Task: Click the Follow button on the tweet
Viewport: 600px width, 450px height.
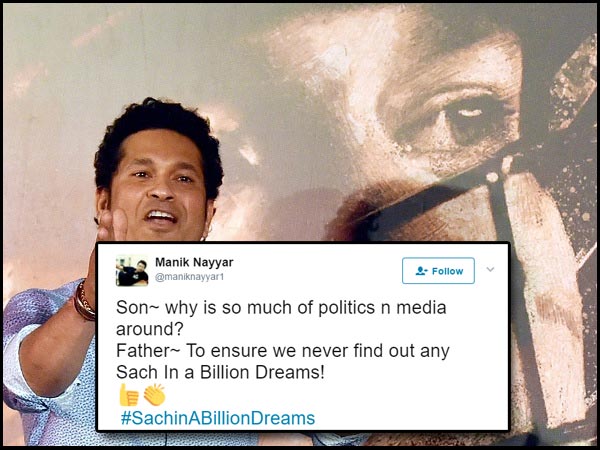Action: [x=438, y=271]
